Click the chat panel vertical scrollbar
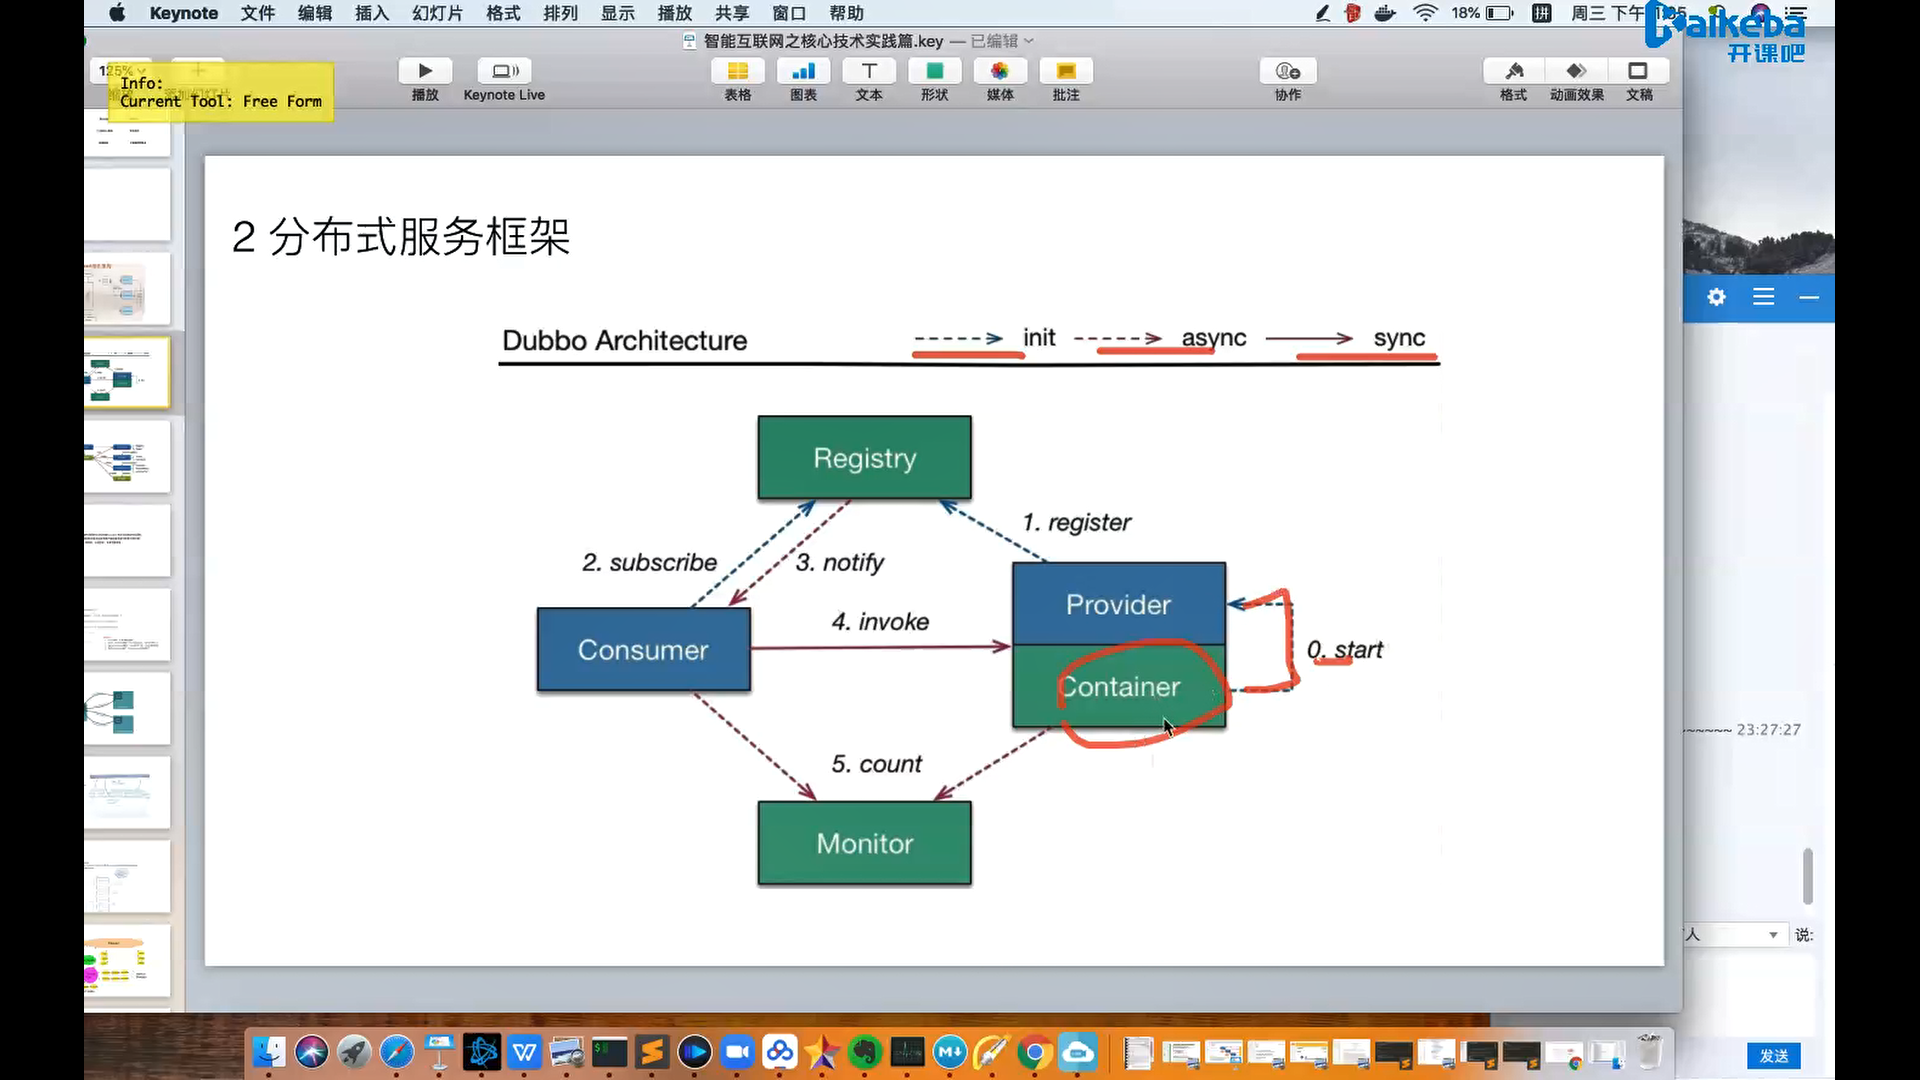The height and width of the screenshot is (1080, 1920). click(1807, 876)
